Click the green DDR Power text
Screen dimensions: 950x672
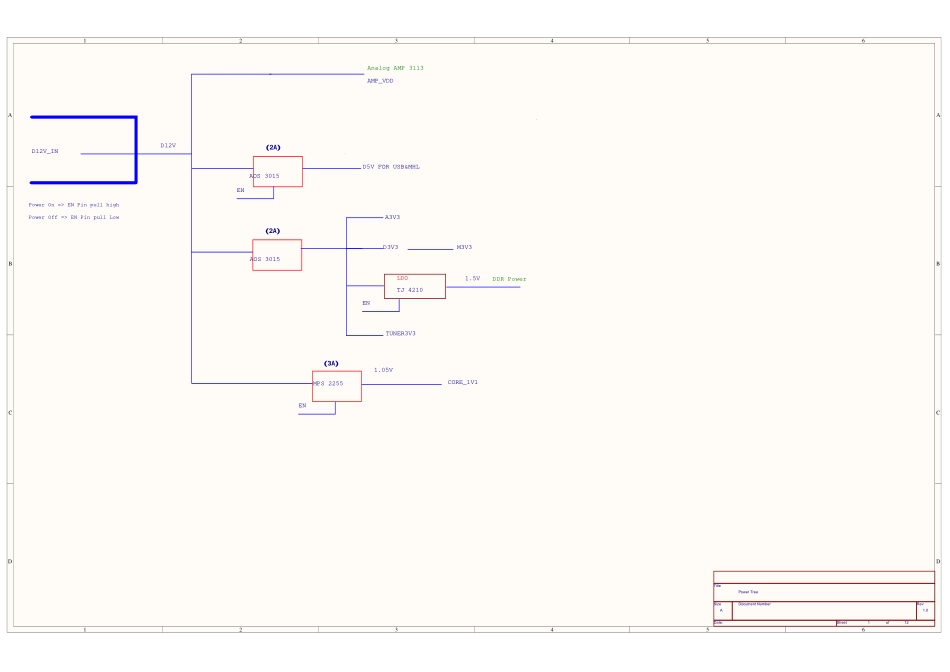click(509, 279)
